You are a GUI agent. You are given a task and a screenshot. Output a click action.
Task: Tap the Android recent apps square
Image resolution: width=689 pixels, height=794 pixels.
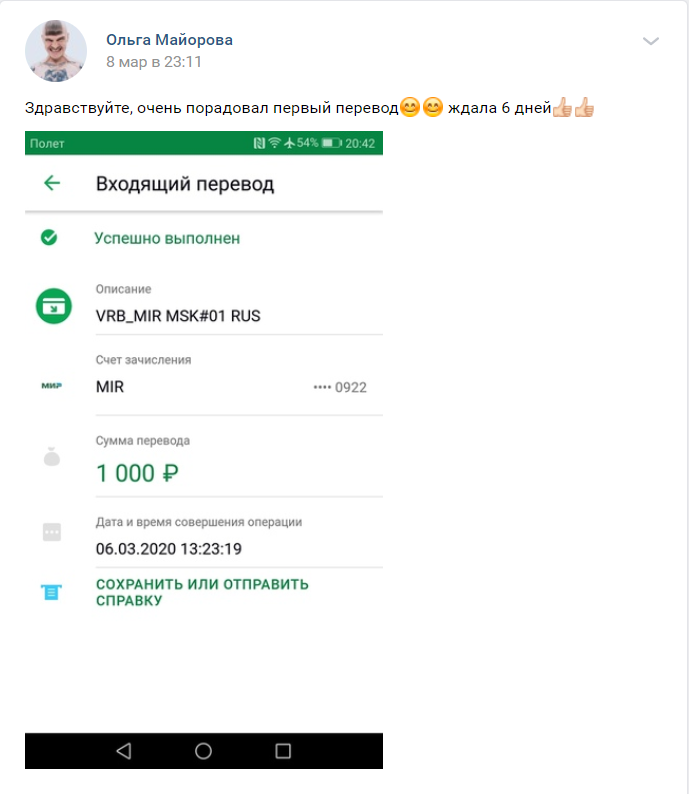click(x=283, y=750)
